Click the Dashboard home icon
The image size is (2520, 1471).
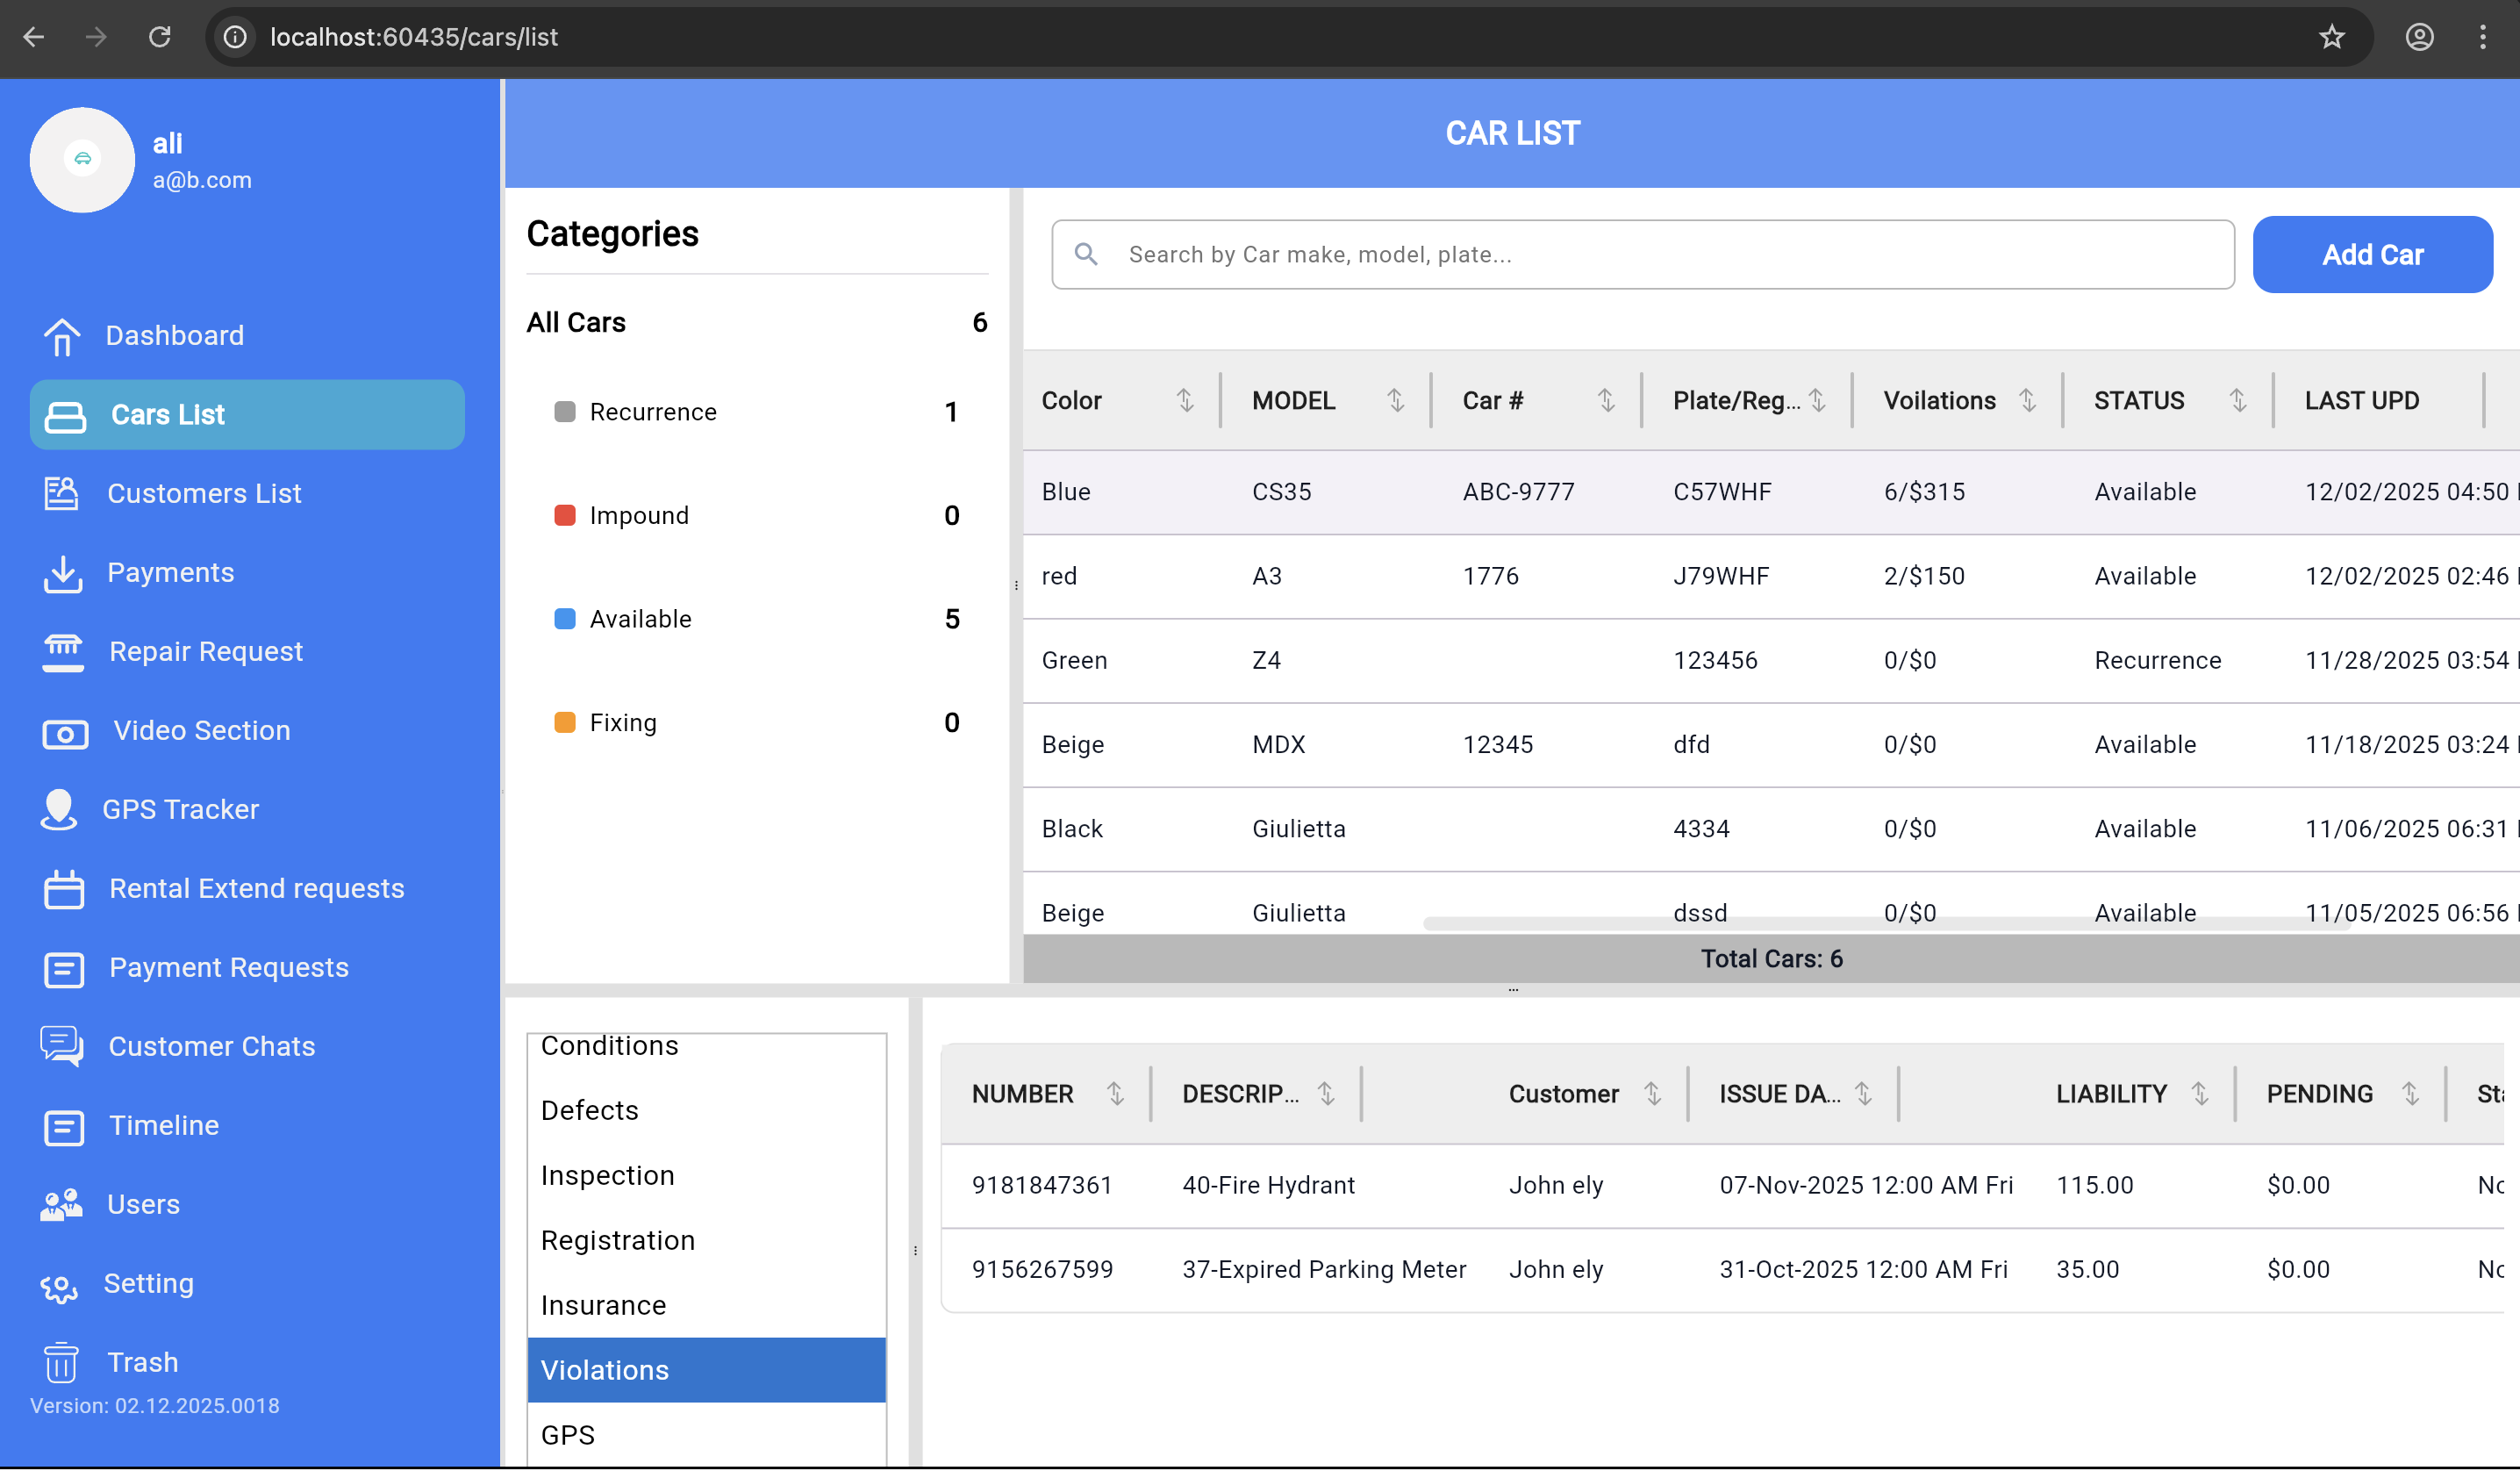pyautogui.click(x=62, y=336)
